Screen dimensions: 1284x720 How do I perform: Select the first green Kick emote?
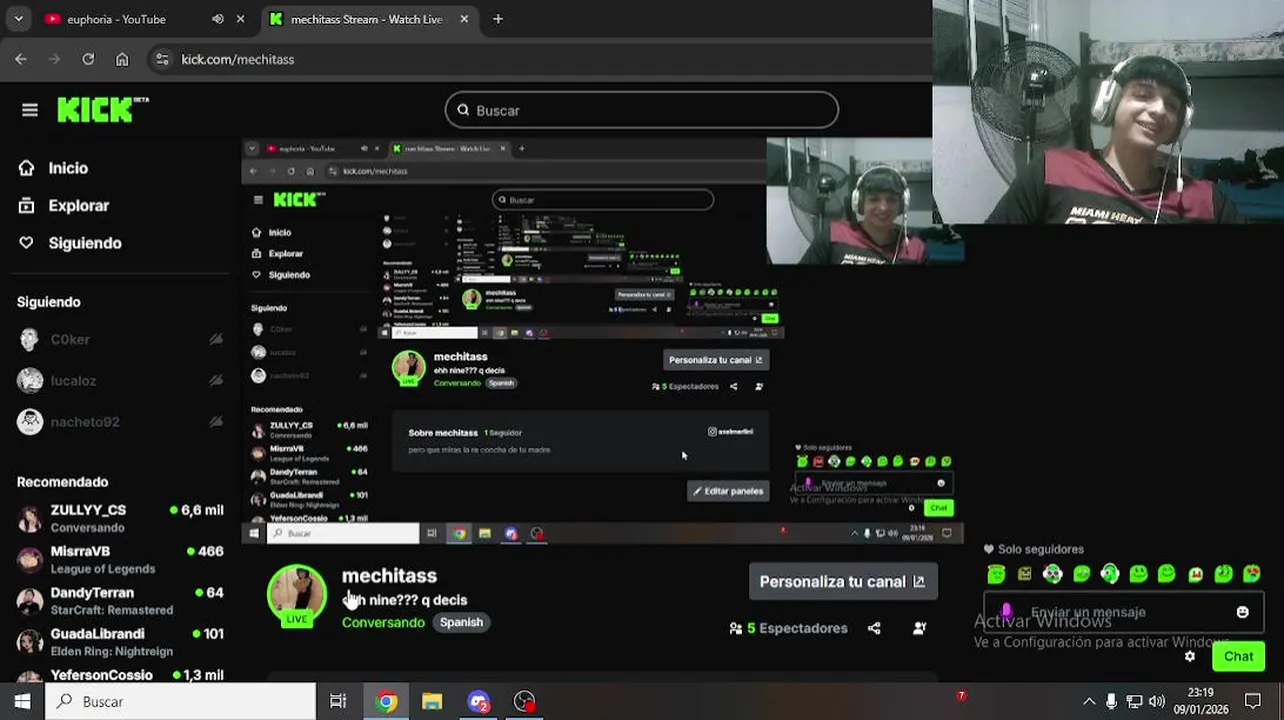click(996, 574)
